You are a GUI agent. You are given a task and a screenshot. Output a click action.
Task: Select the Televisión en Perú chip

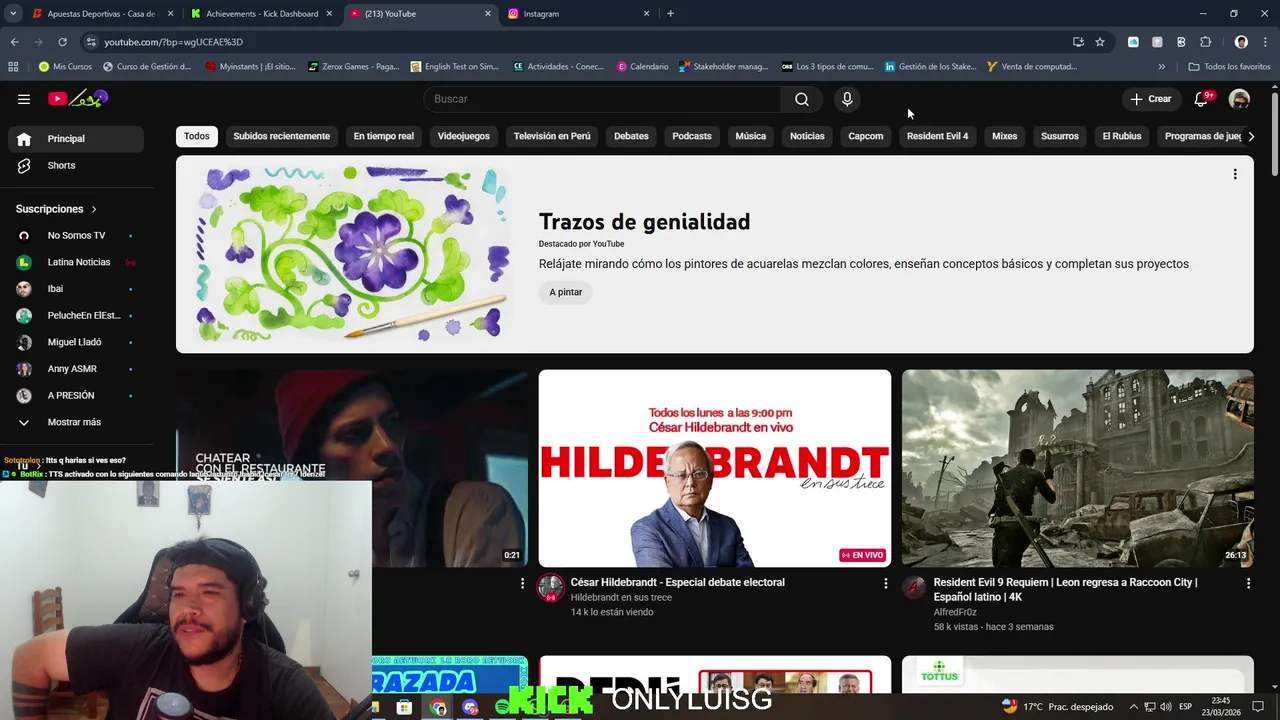[x=552, y=136]
